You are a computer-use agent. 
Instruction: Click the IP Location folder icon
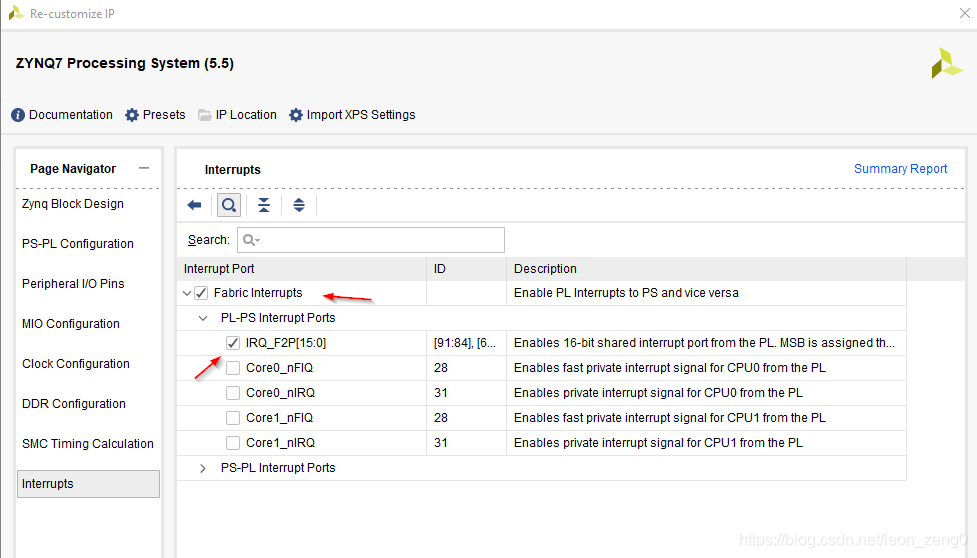204,115
